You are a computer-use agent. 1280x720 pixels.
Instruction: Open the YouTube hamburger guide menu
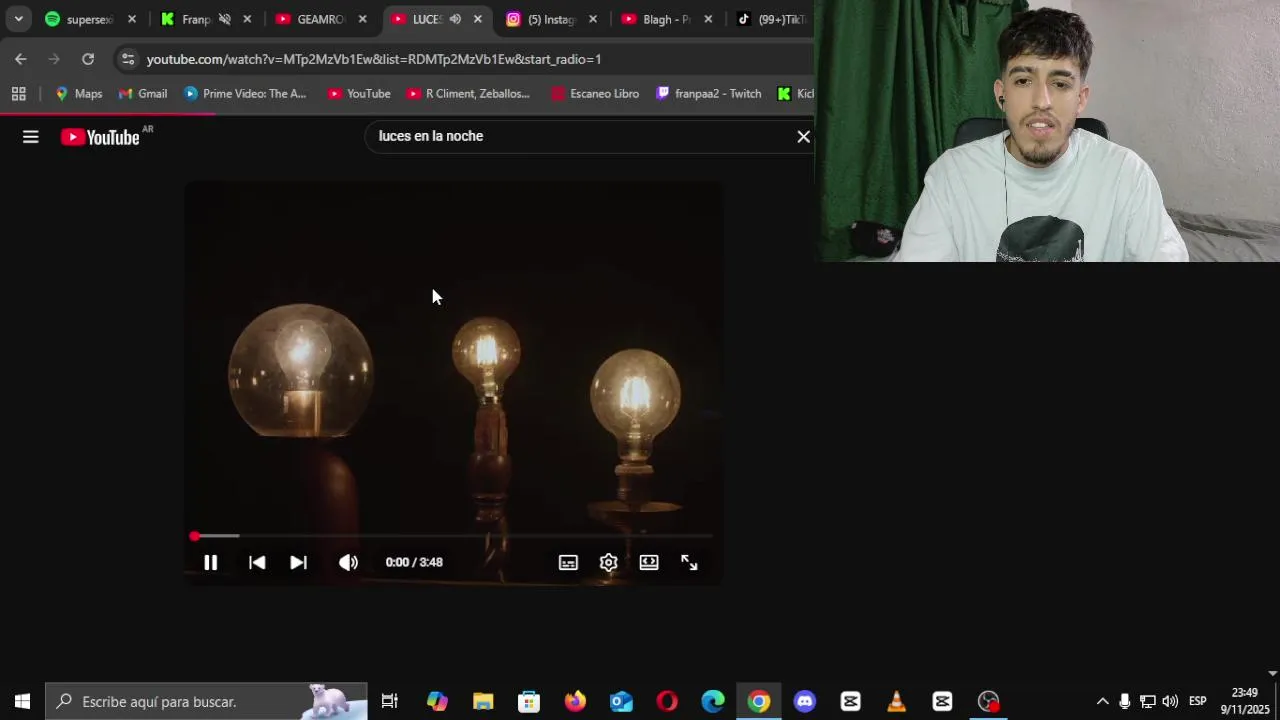pos(31,137)
